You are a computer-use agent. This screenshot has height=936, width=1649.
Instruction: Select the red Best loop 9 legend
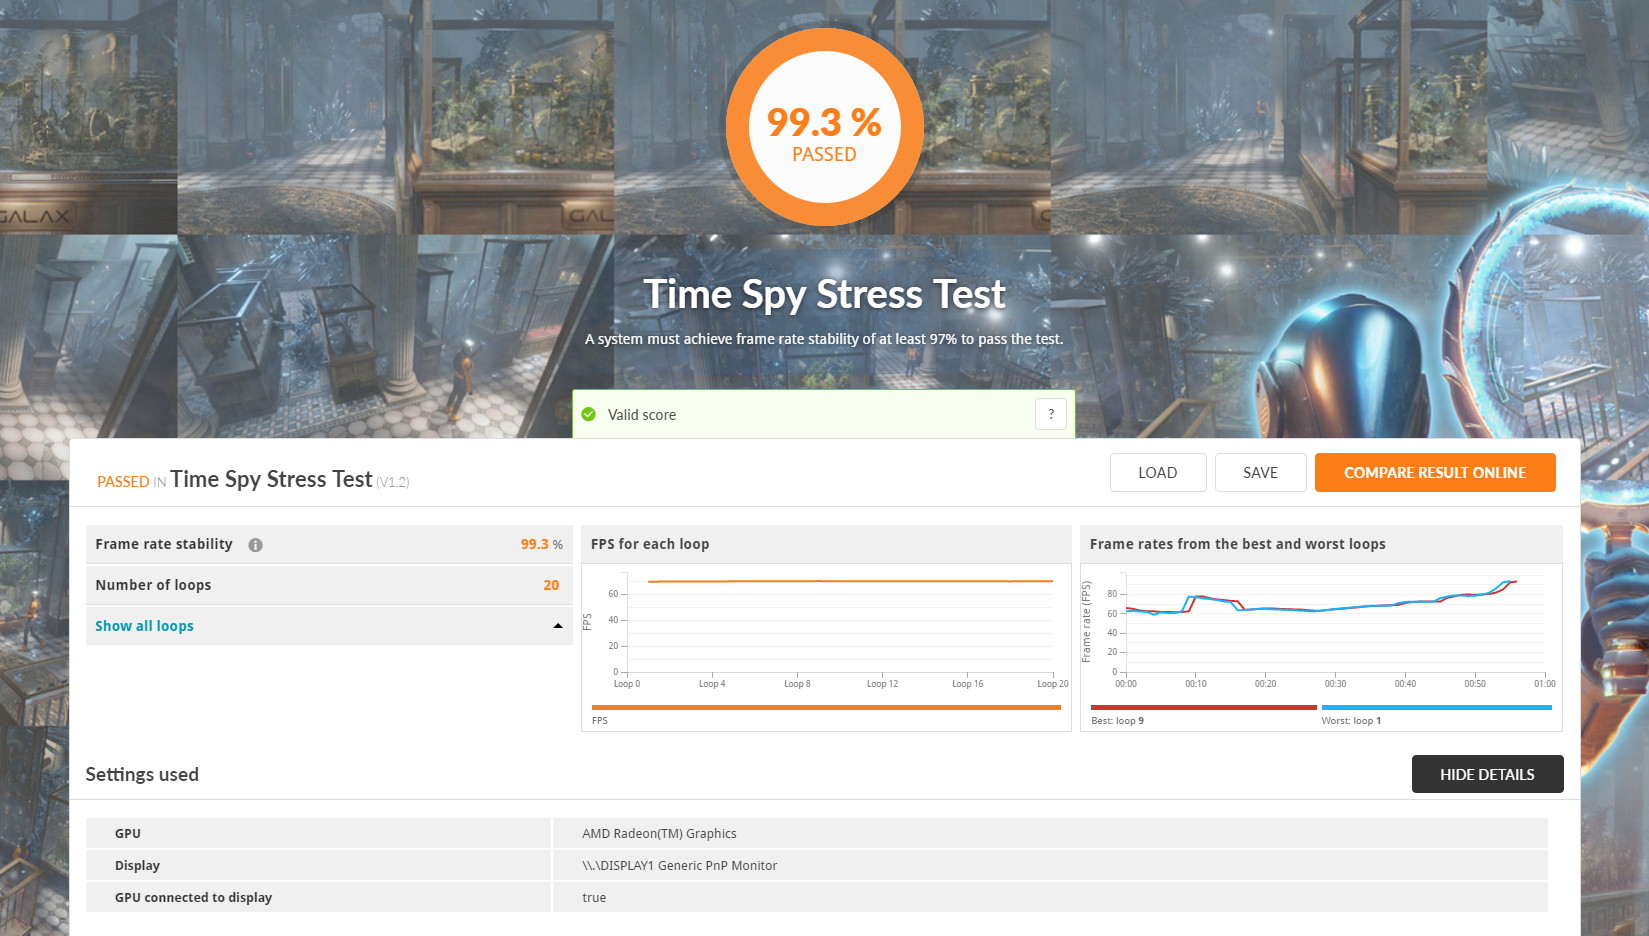(1203, 708)
